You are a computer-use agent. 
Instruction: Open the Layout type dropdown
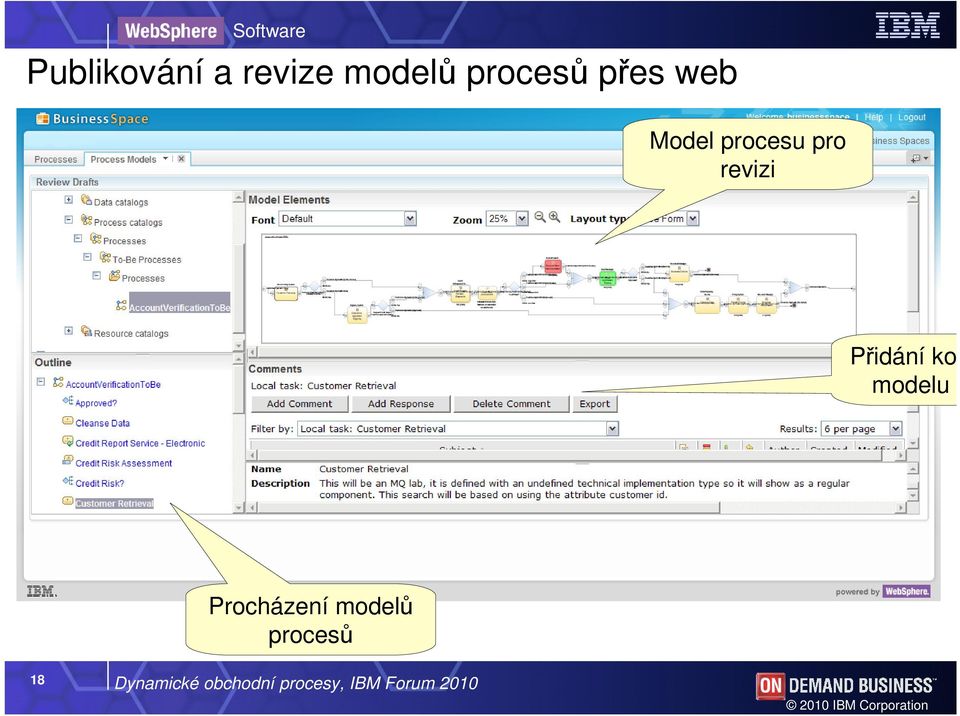692,219
